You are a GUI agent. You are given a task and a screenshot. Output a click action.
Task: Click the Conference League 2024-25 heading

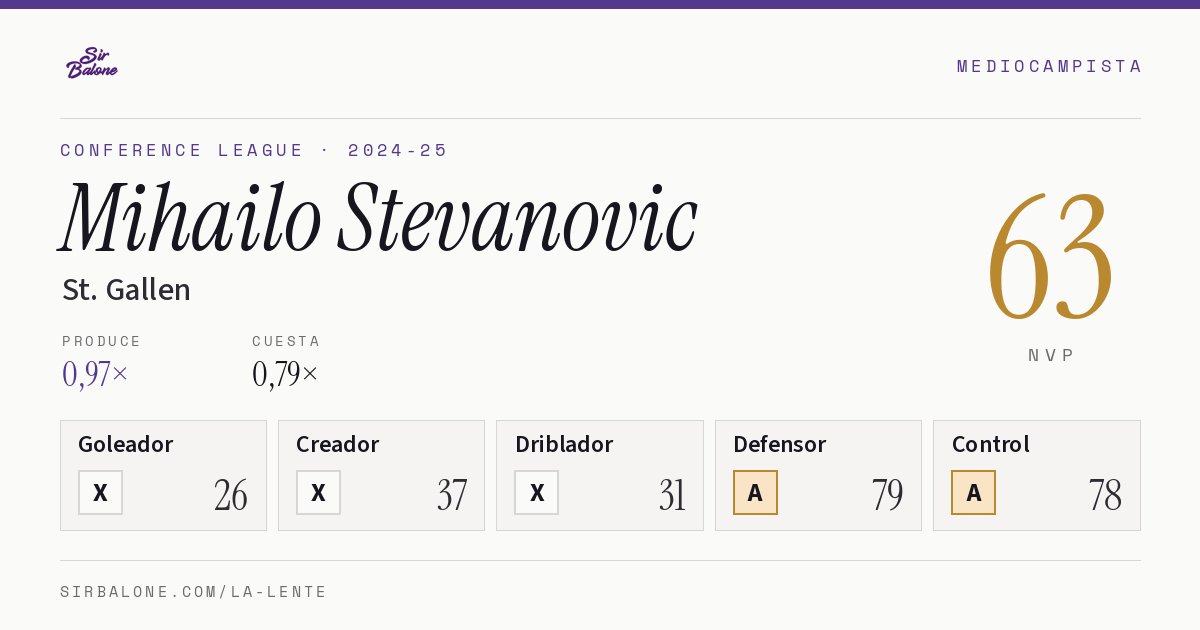tap(254, 150)
